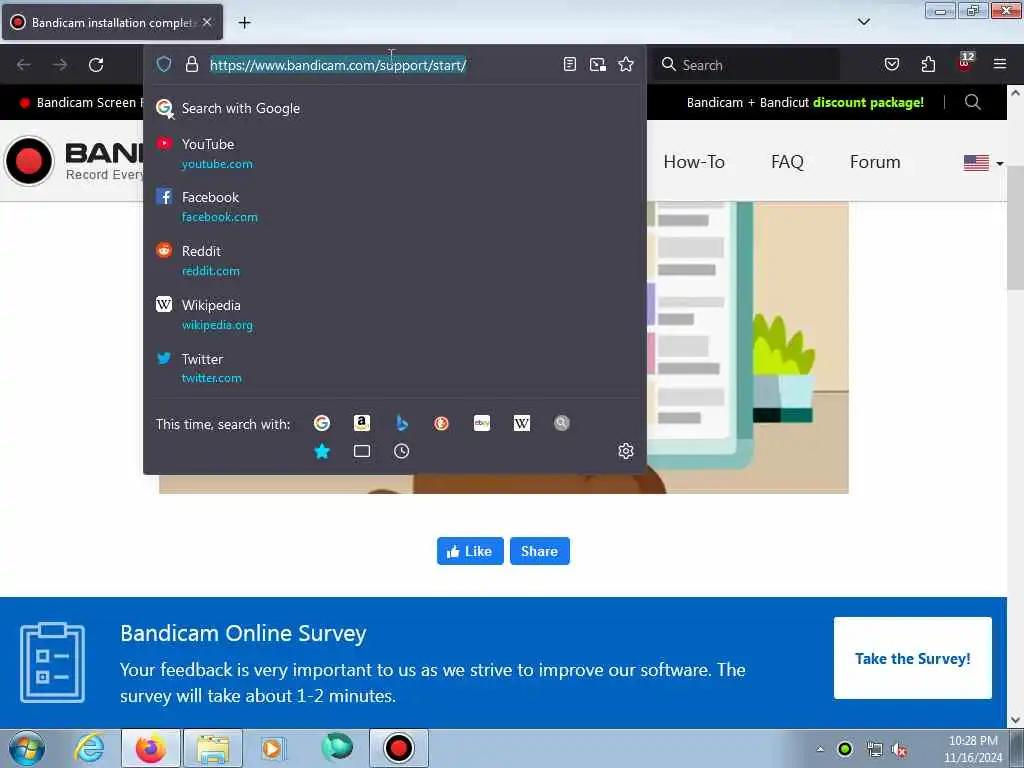Viewport: 1024px width, 768px height.
Task: Search this time with Bing icon
Action: 402,423
